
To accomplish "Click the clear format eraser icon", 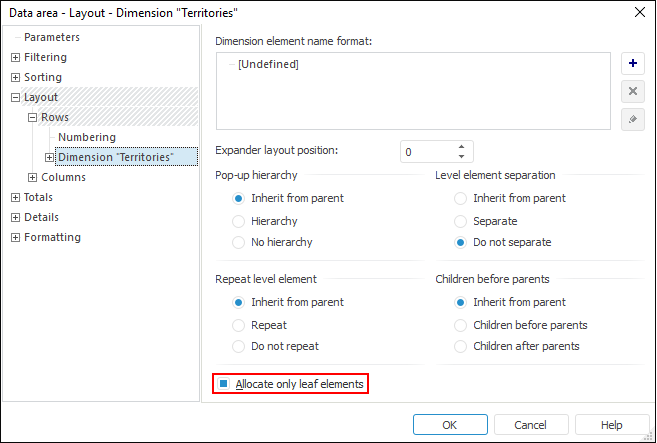I will (x=632, y=120).
